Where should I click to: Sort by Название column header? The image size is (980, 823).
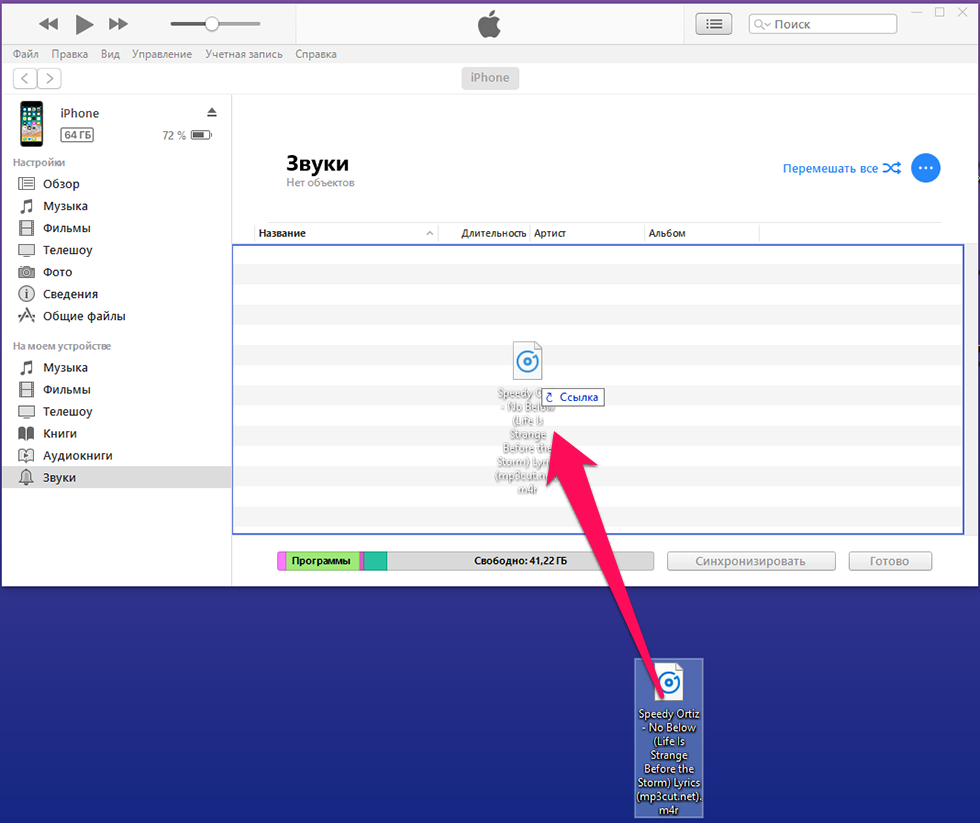pyautogui.click(x=282, y=233)
